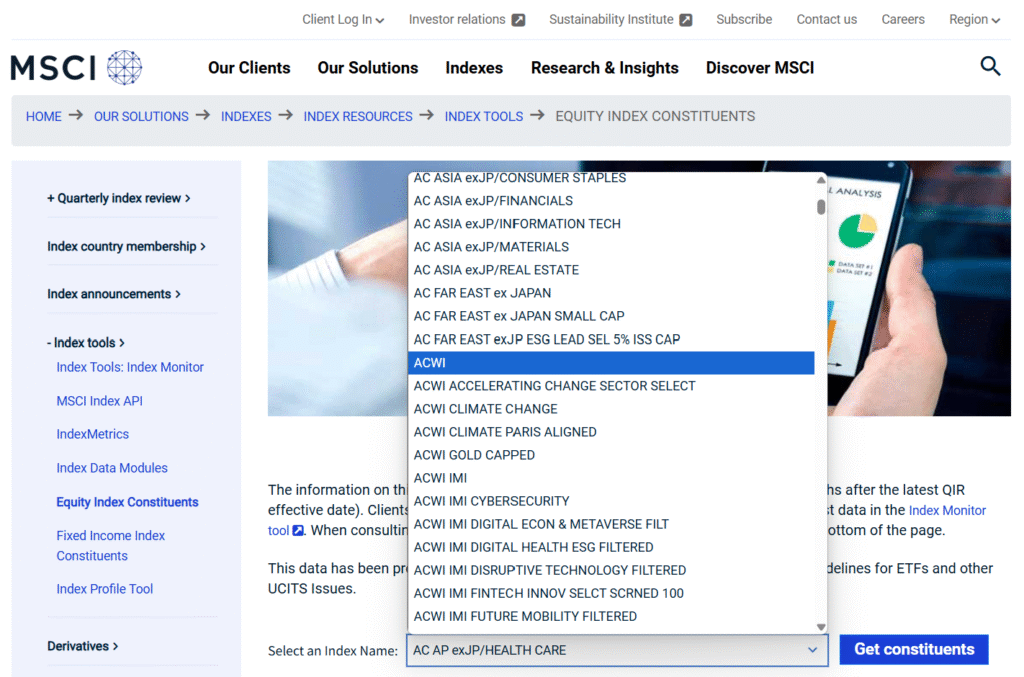Click external link icon beside Sustainability Institute
Screen dimensions: 1024x677
coord(686,20)
